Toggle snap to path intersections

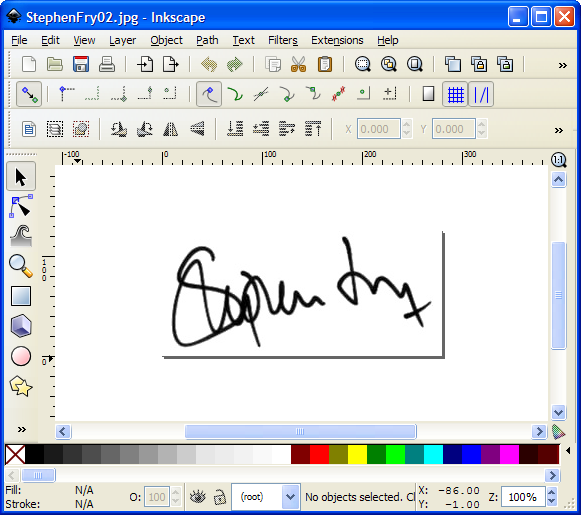point(261,94)
